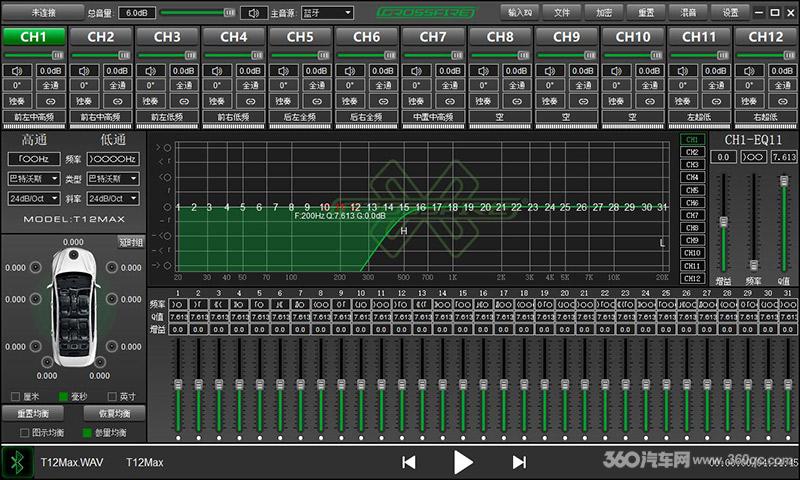Skip to the next track
The width and height of the screenshot is (800, 480).
519,462
